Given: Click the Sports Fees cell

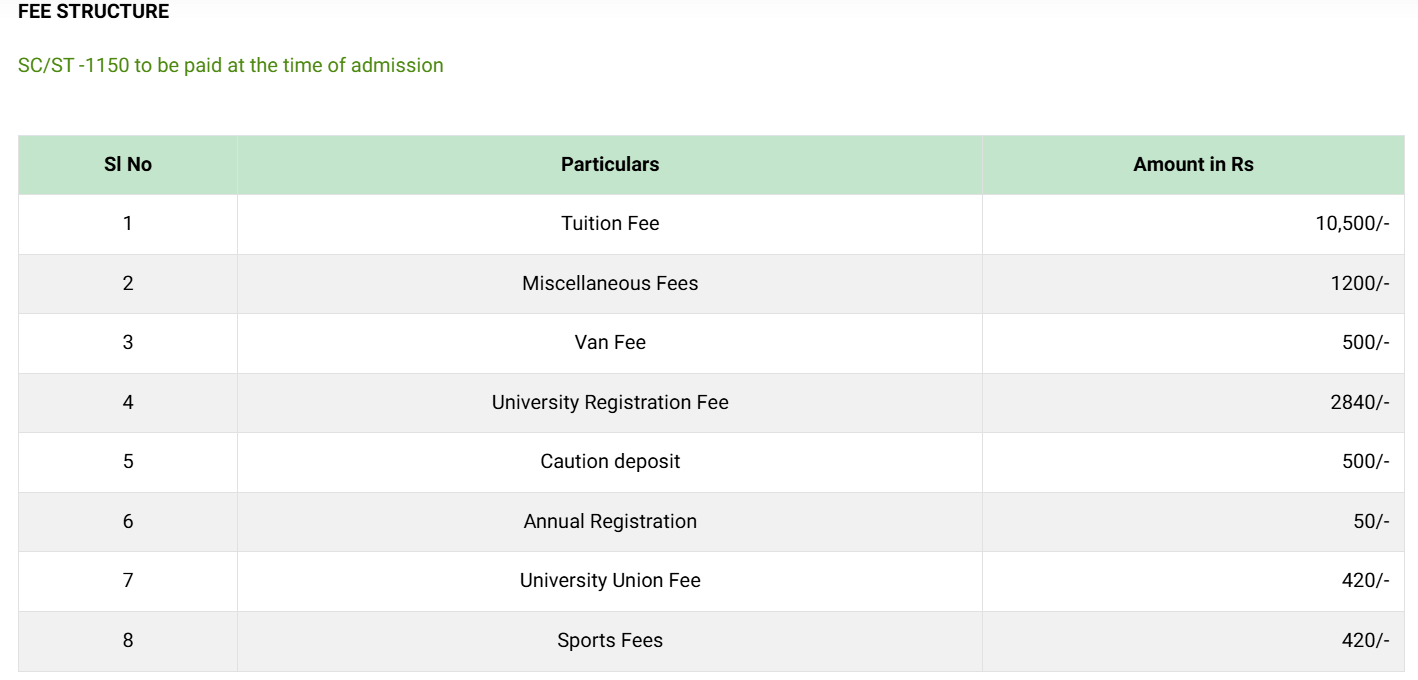Looking at the screenshot, I should coord(610,640).
